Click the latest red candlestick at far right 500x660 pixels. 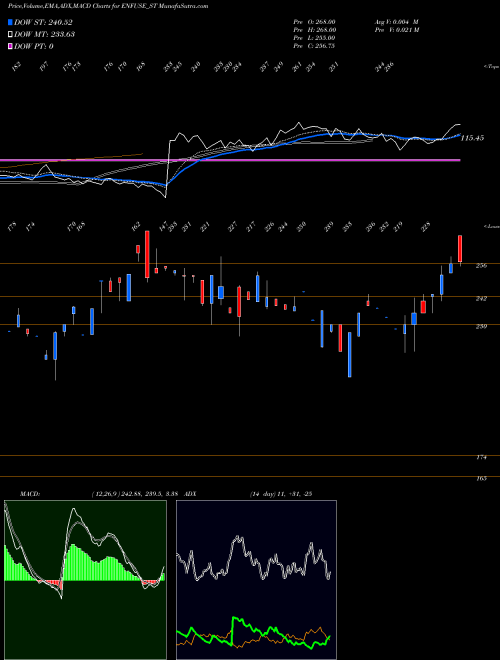460,248
